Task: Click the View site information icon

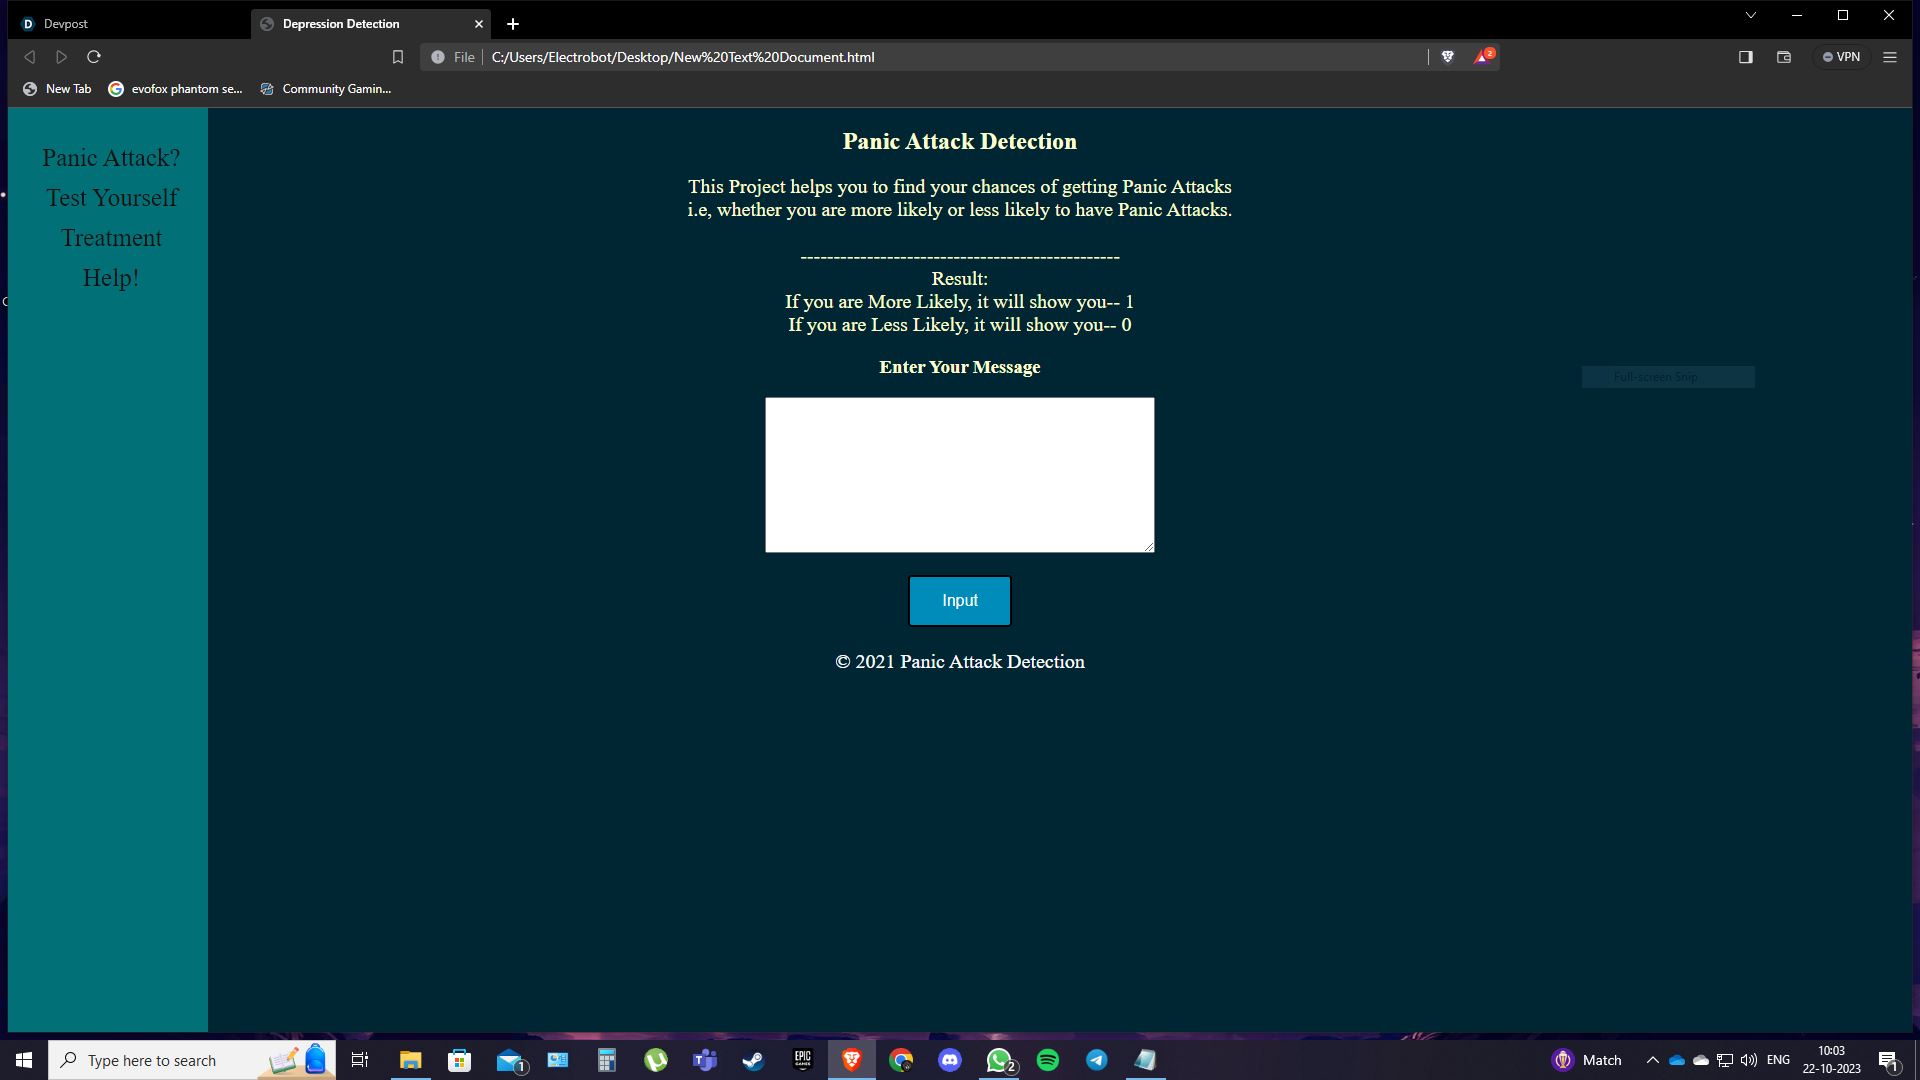Action: coord(438,57)
